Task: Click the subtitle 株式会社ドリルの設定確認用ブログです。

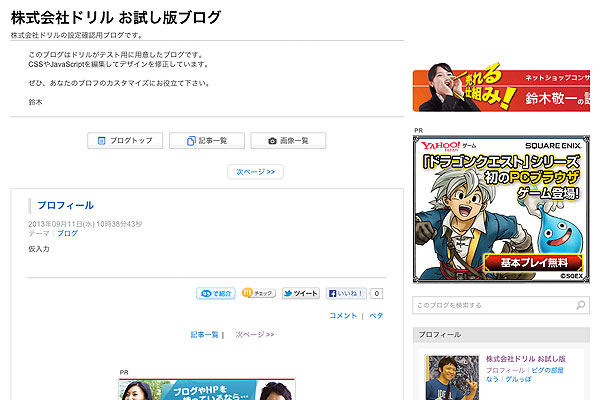Action: point(77,35)
